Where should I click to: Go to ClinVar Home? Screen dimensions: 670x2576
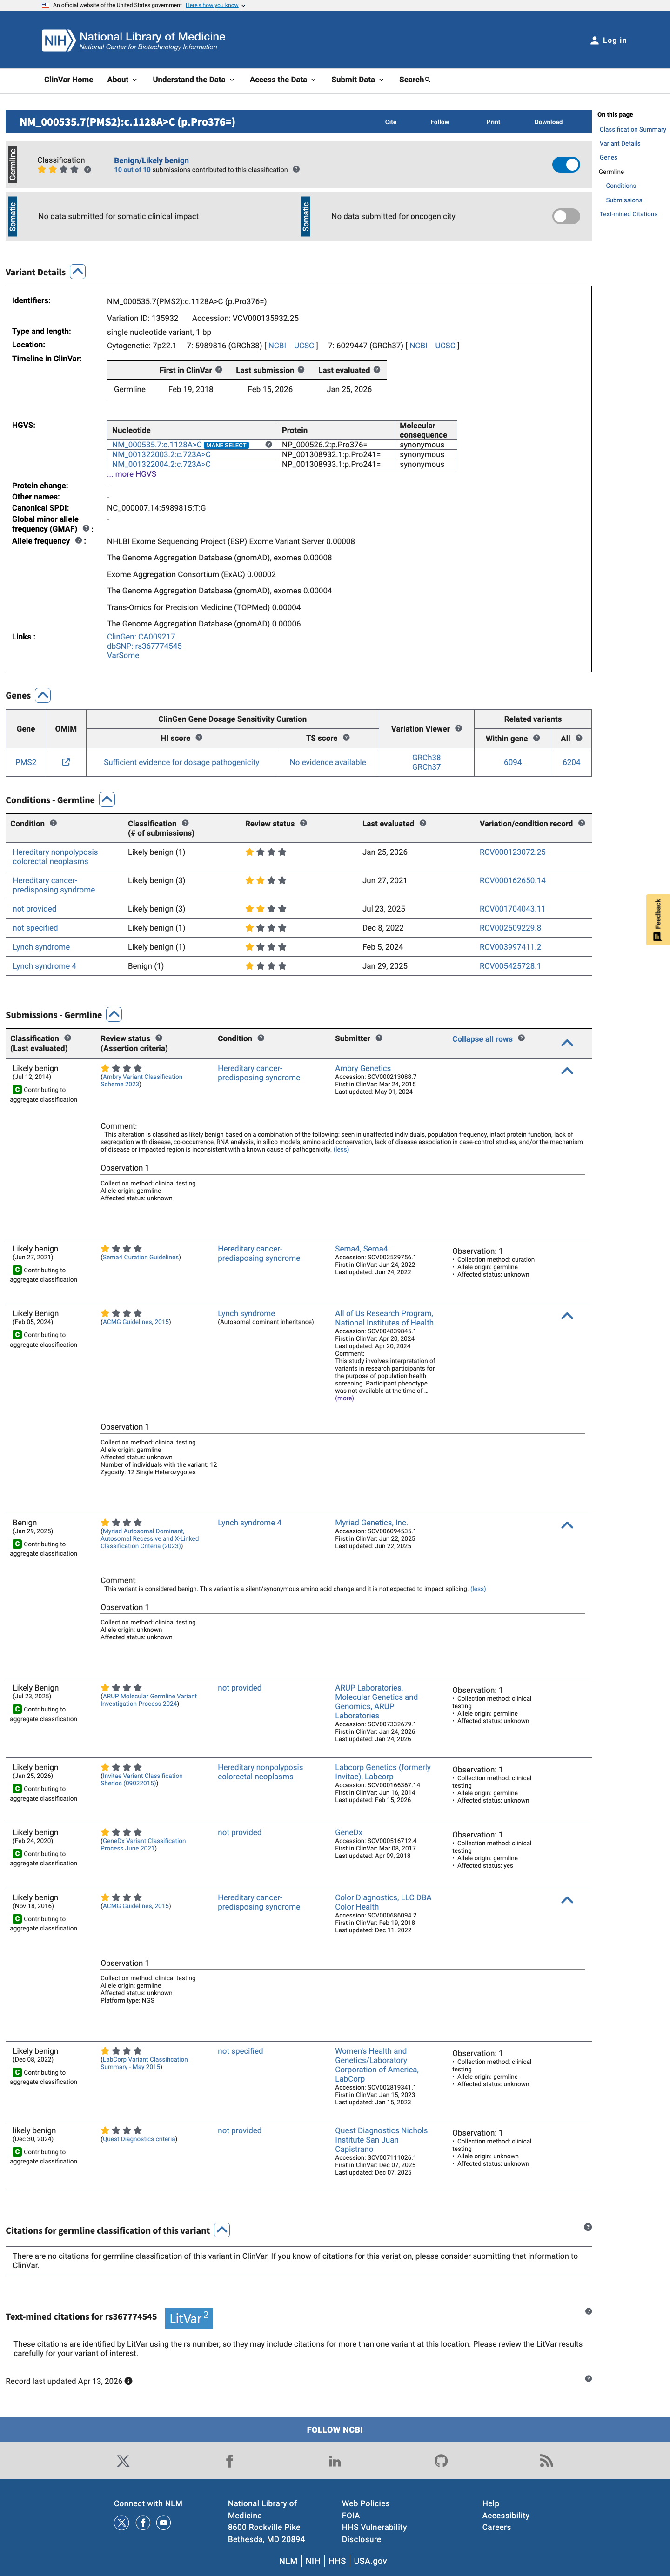pos(68,80)
